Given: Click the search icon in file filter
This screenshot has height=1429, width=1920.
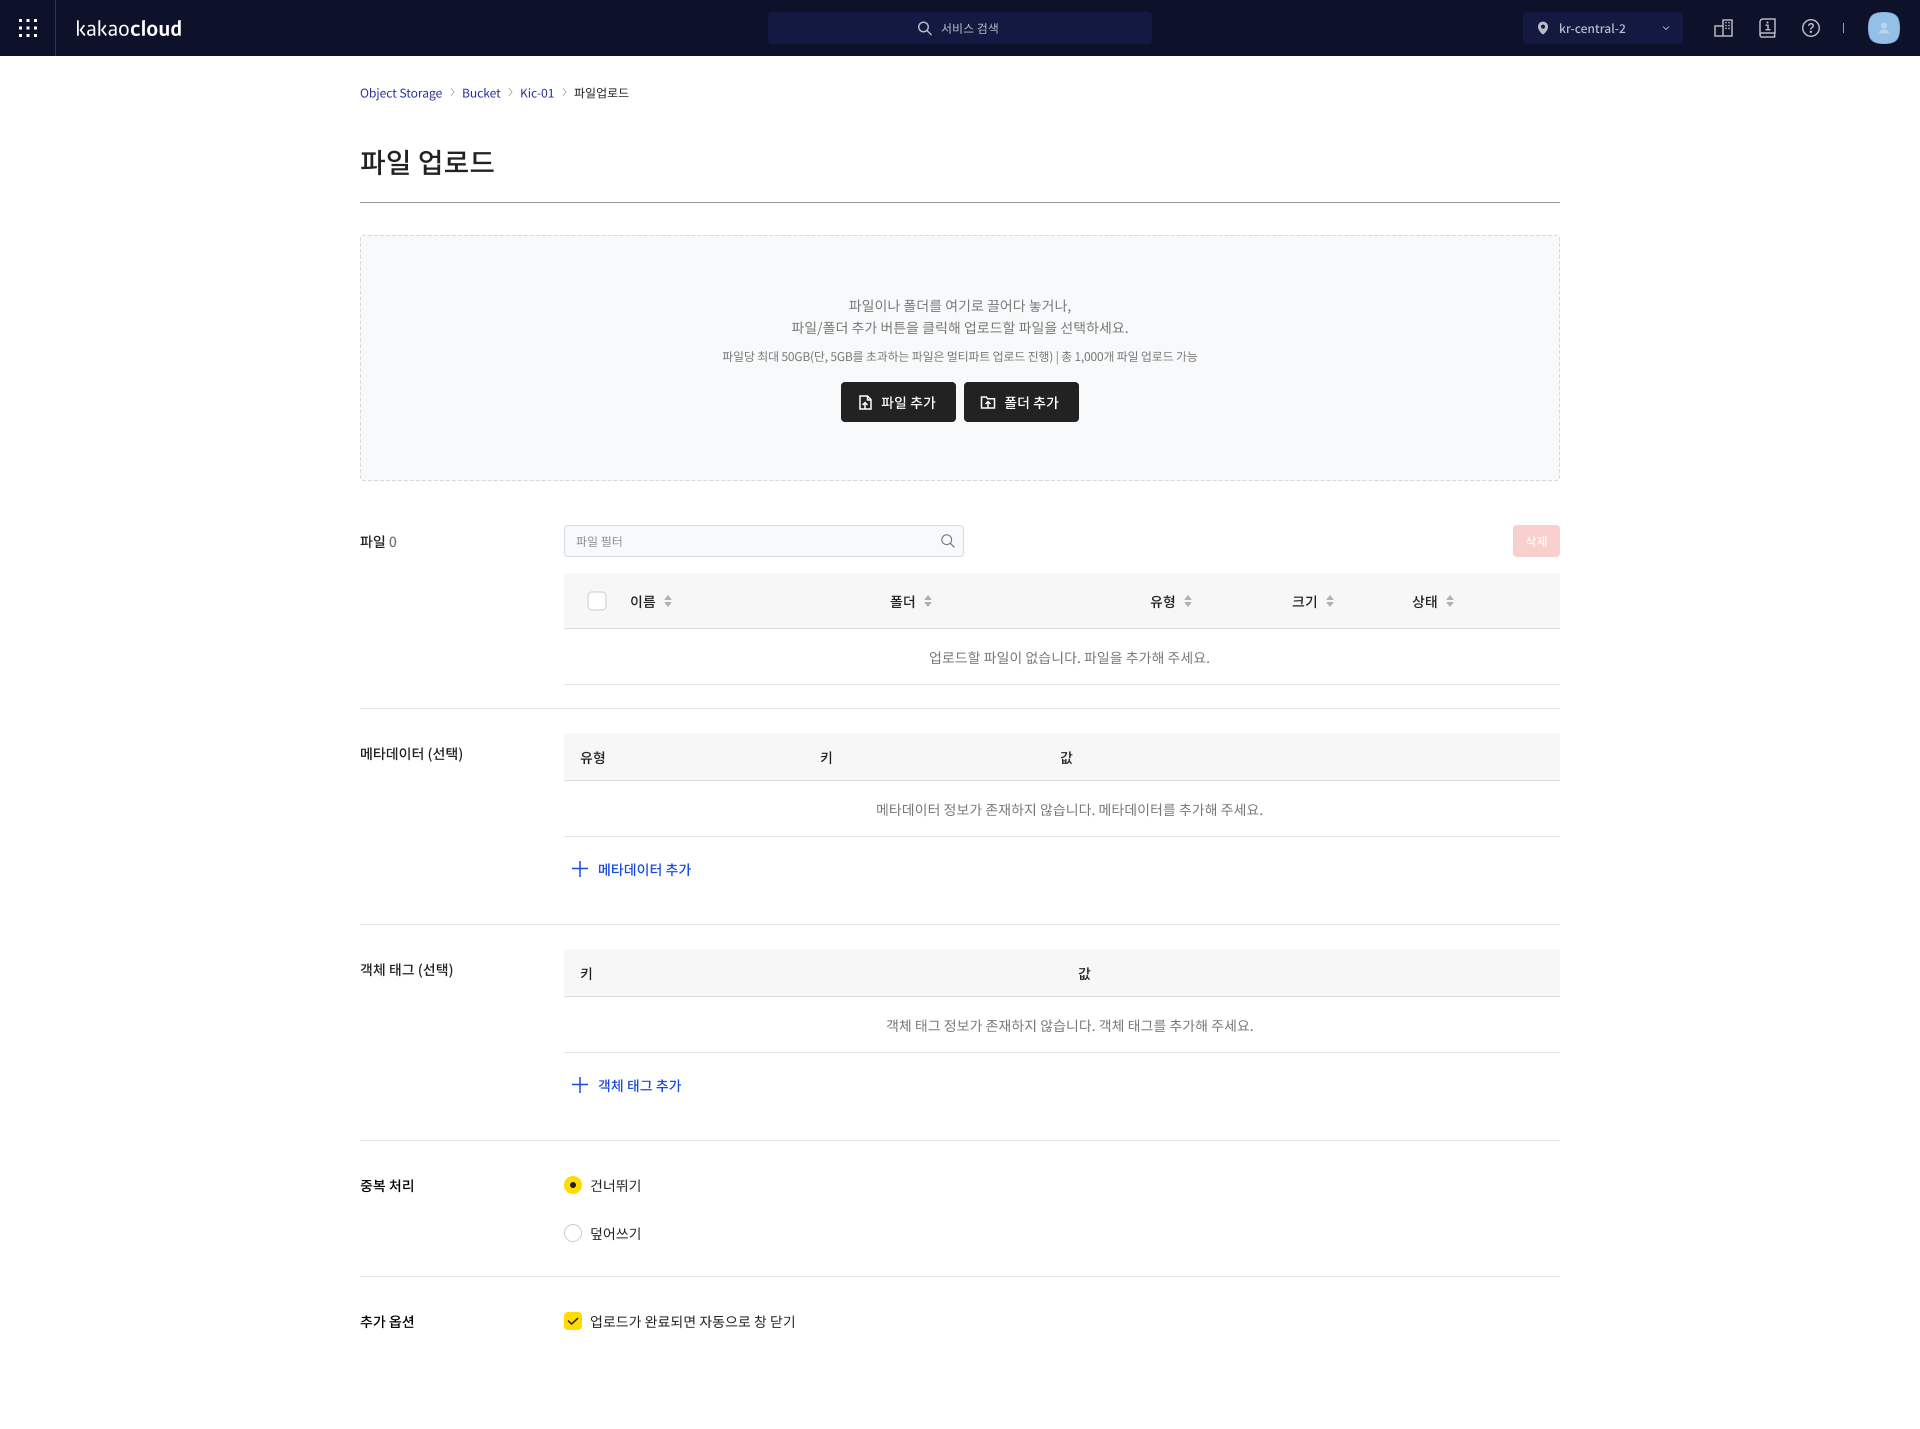Looking at the screenshot, I should pos(947,540).
